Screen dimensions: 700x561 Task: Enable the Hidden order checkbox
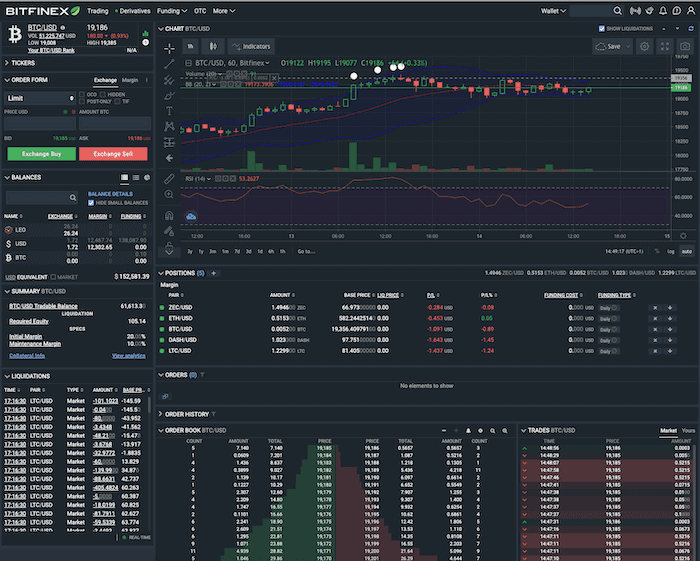[x=103, y=95]
